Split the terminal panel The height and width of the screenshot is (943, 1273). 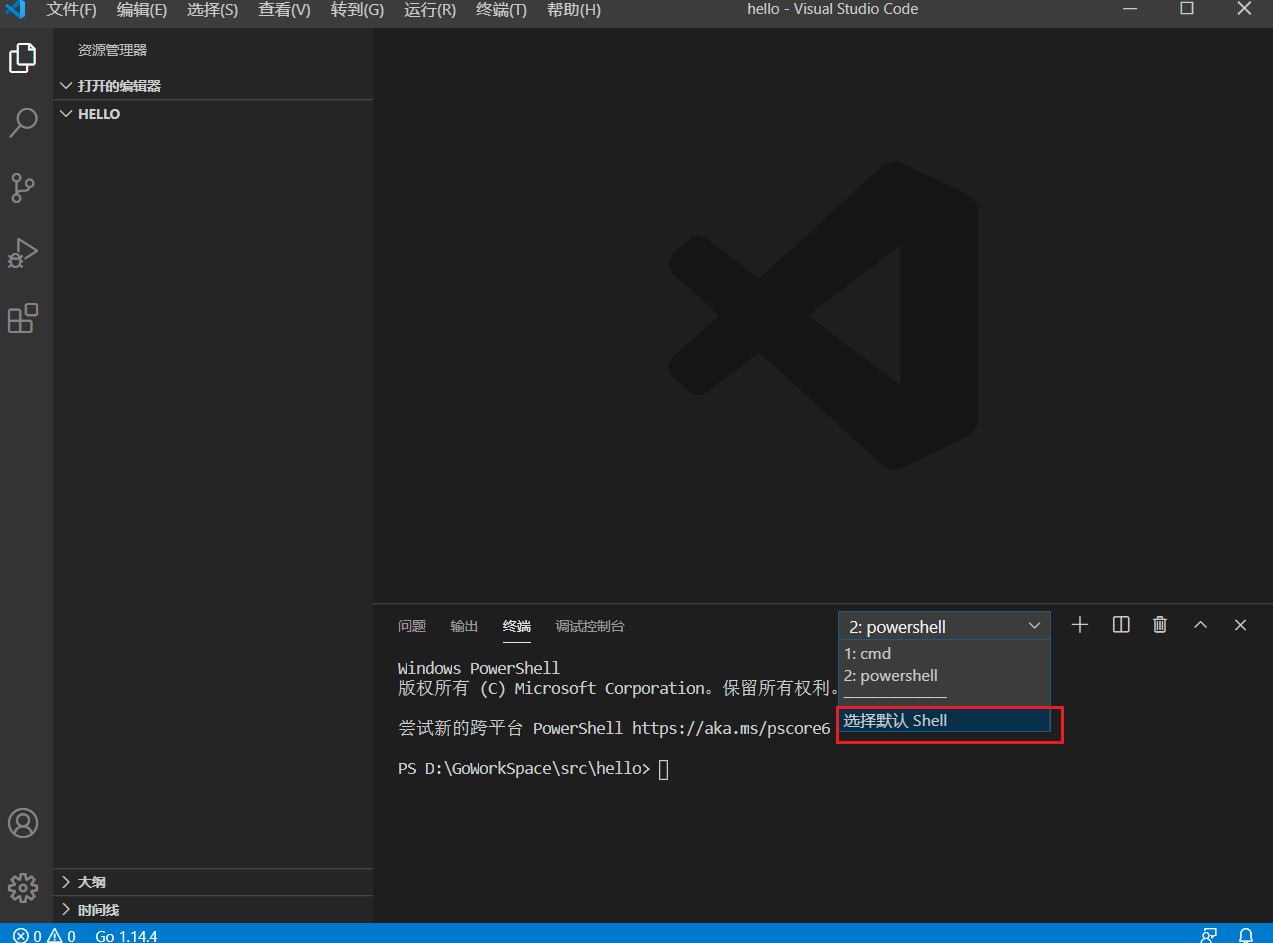pyautogui.click(x=1121, y=625)
